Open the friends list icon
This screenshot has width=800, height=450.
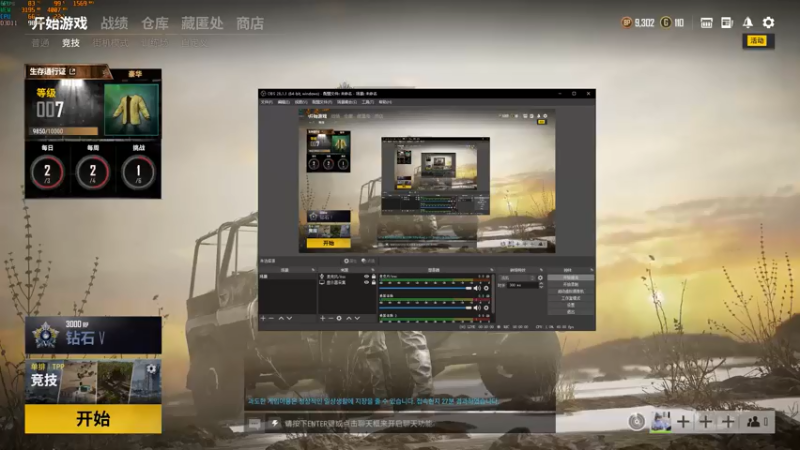(754, 422)
